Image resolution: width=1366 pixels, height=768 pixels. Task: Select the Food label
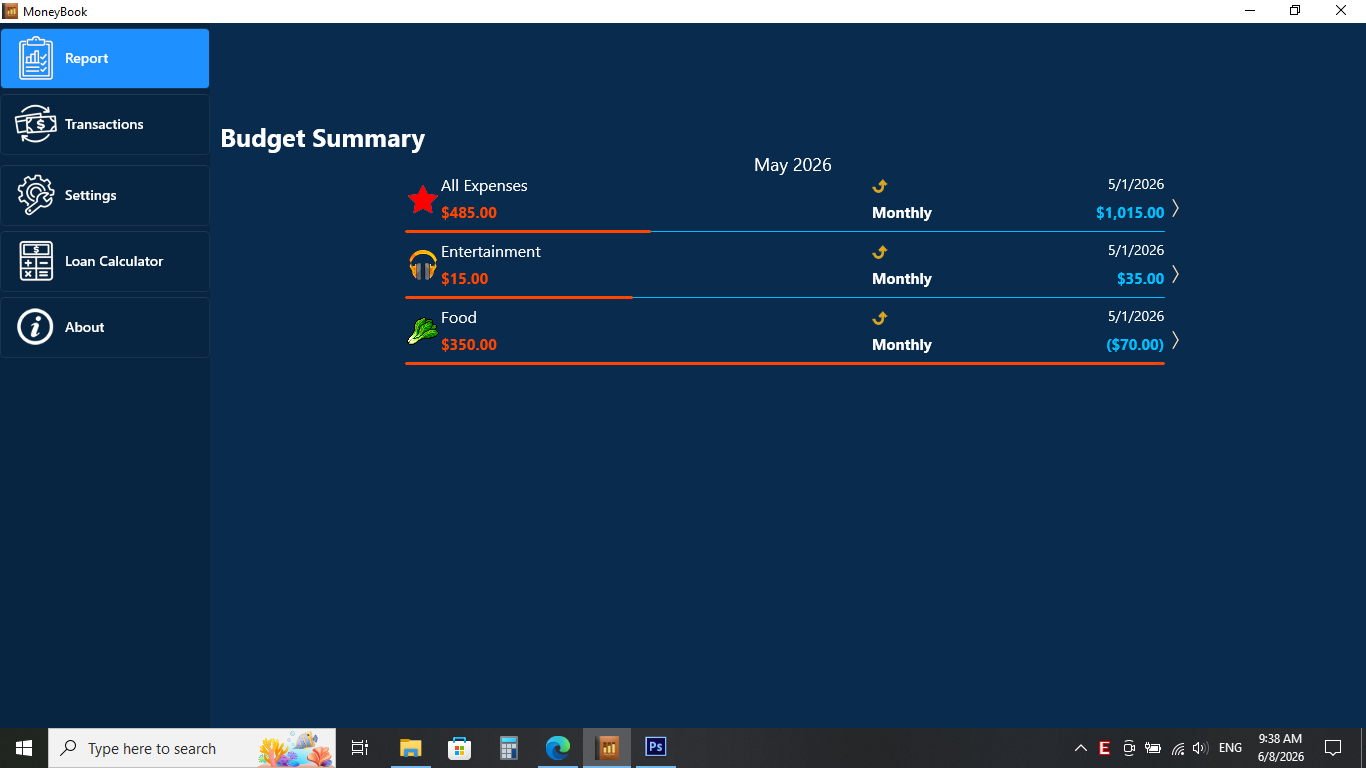[459, 318]
